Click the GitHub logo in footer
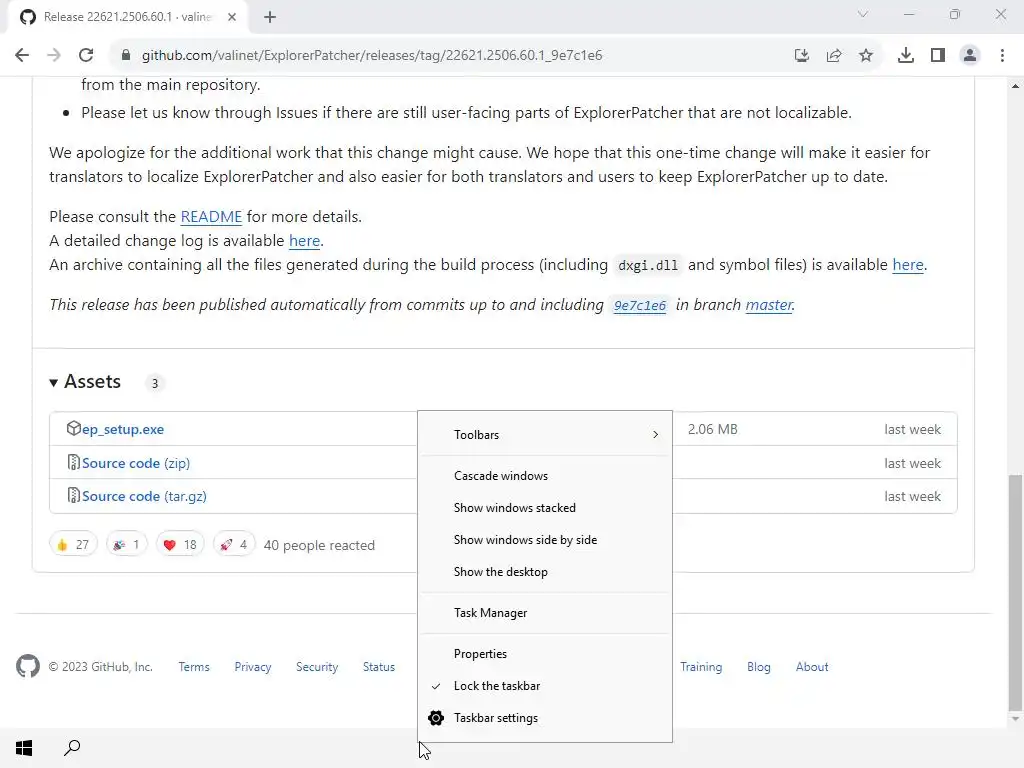The image size is (1024, 768). click(28, 667)
